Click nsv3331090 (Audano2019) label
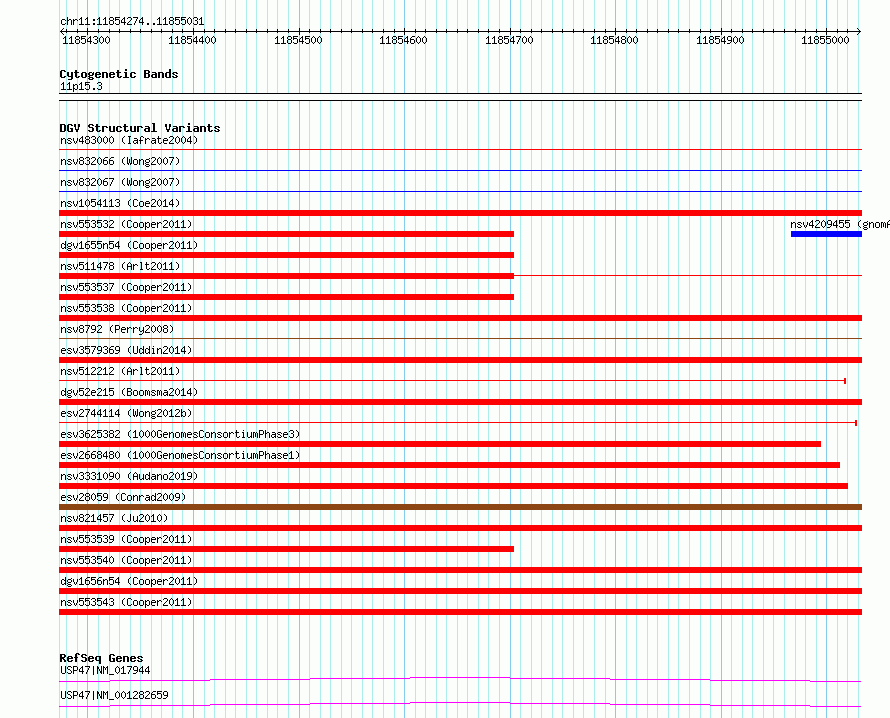Image resolution: width=890 pixels, height=718 pixels. click(x=129, y=476)
